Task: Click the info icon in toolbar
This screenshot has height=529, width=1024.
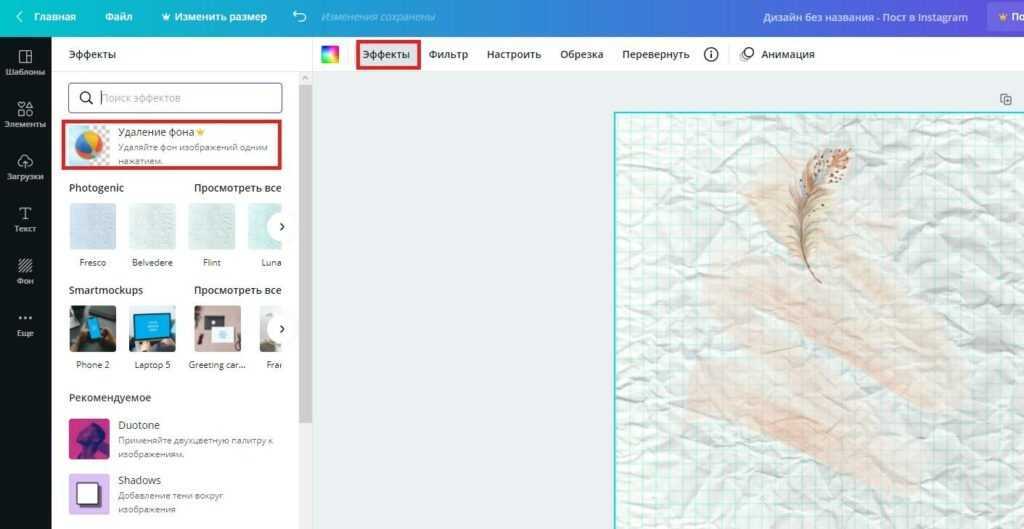Action: click(711, 54)
